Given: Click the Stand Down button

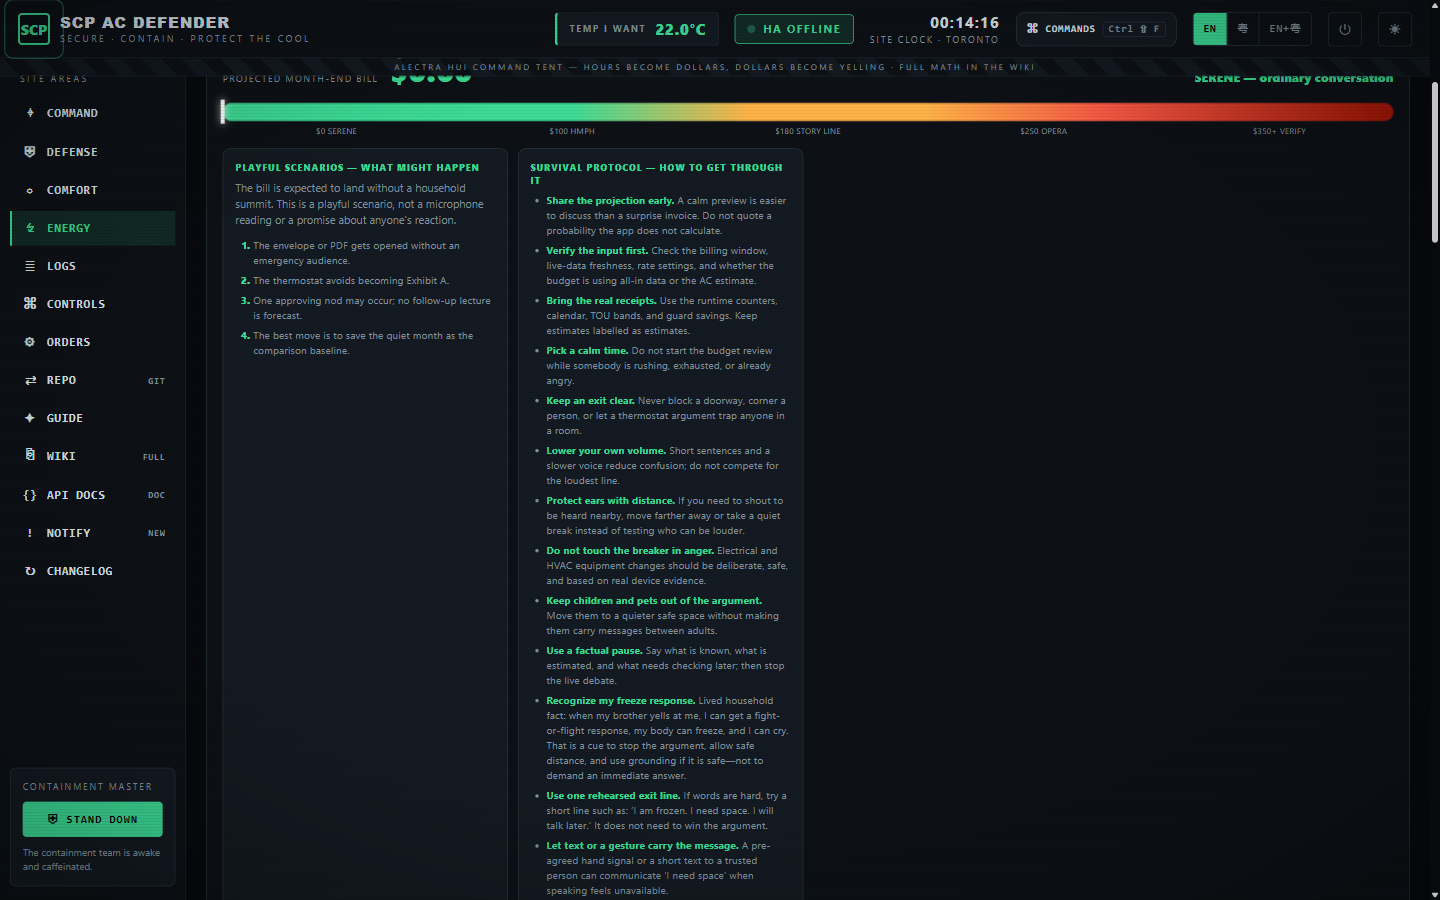Looking at the screenshot, I should point(93,819).
